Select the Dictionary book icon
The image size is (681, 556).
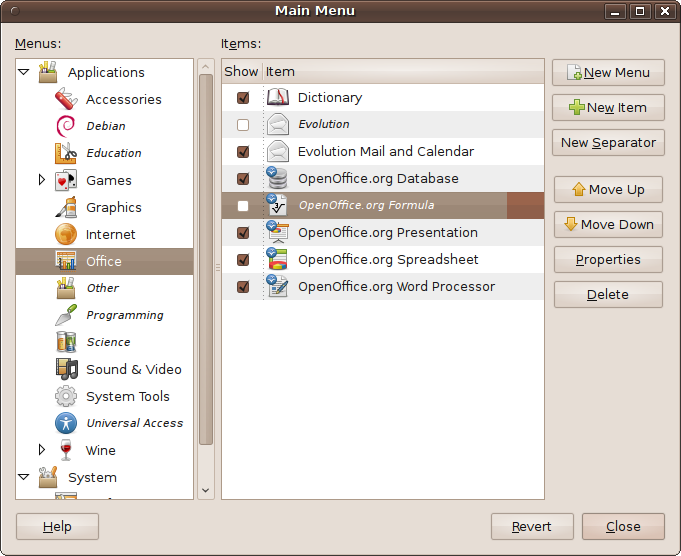point(277,97)
